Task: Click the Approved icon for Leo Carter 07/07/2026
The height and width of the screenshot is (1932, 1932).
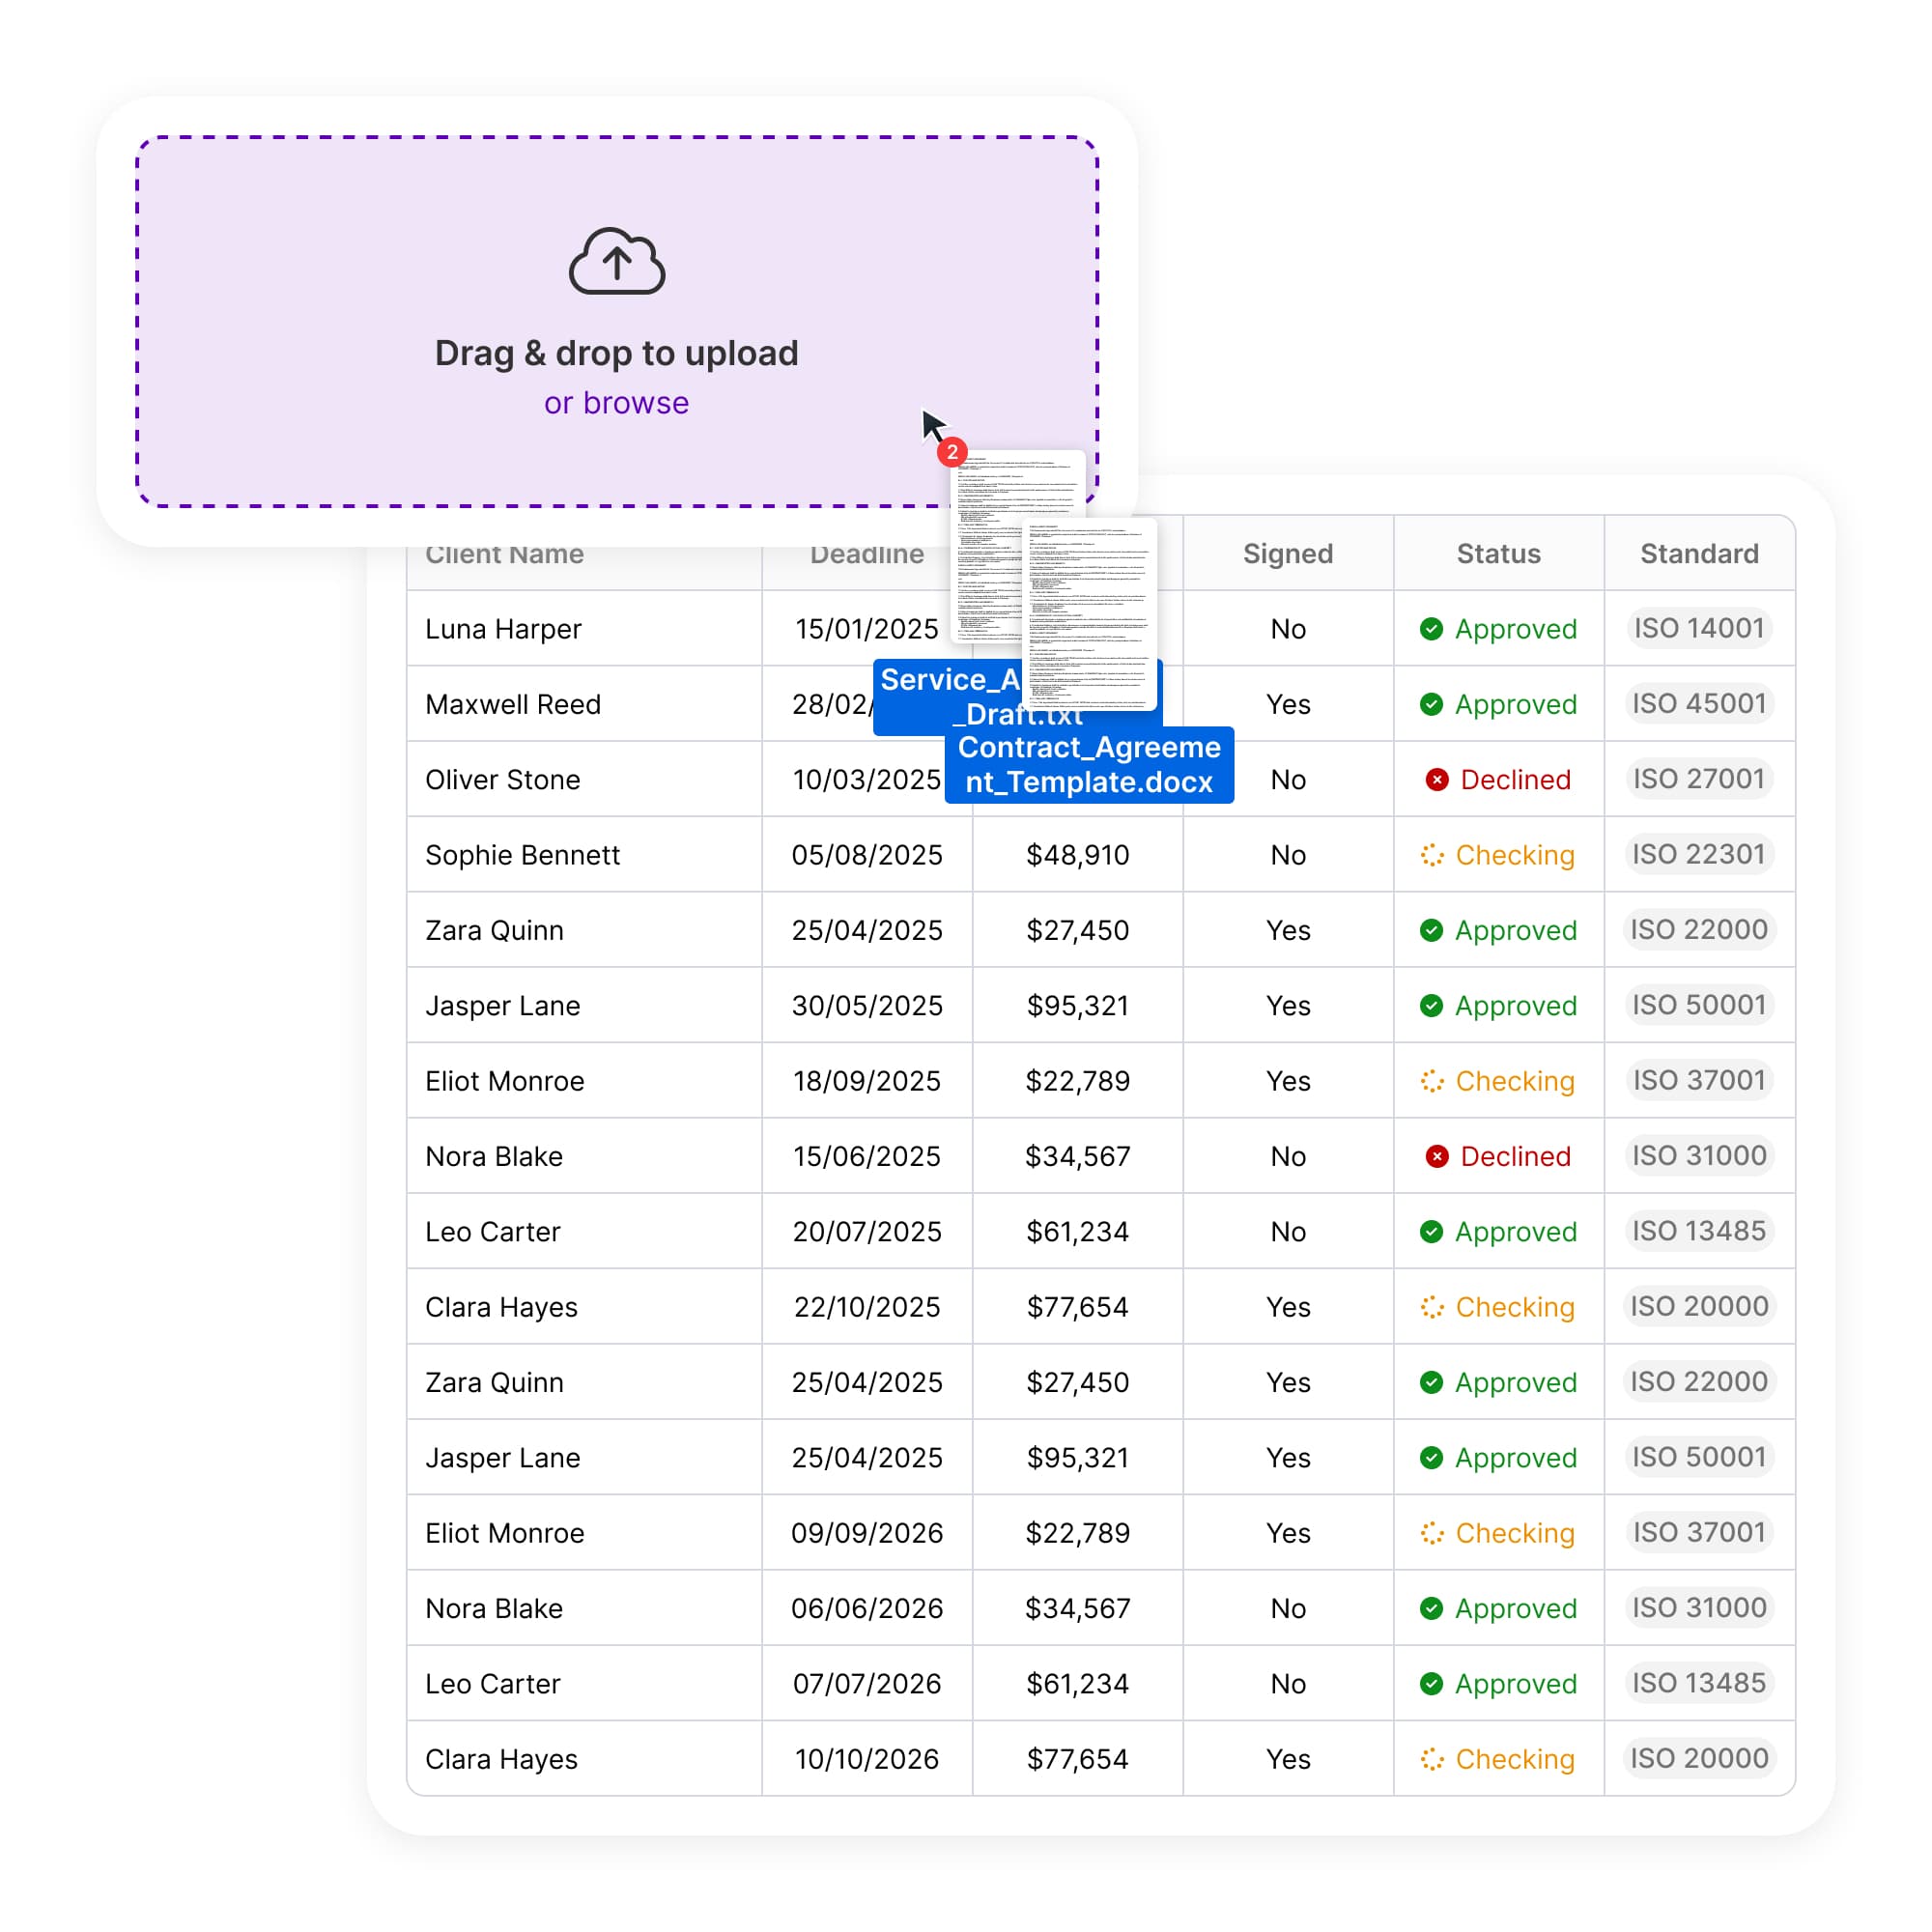Action: tap(1431, 1683)
